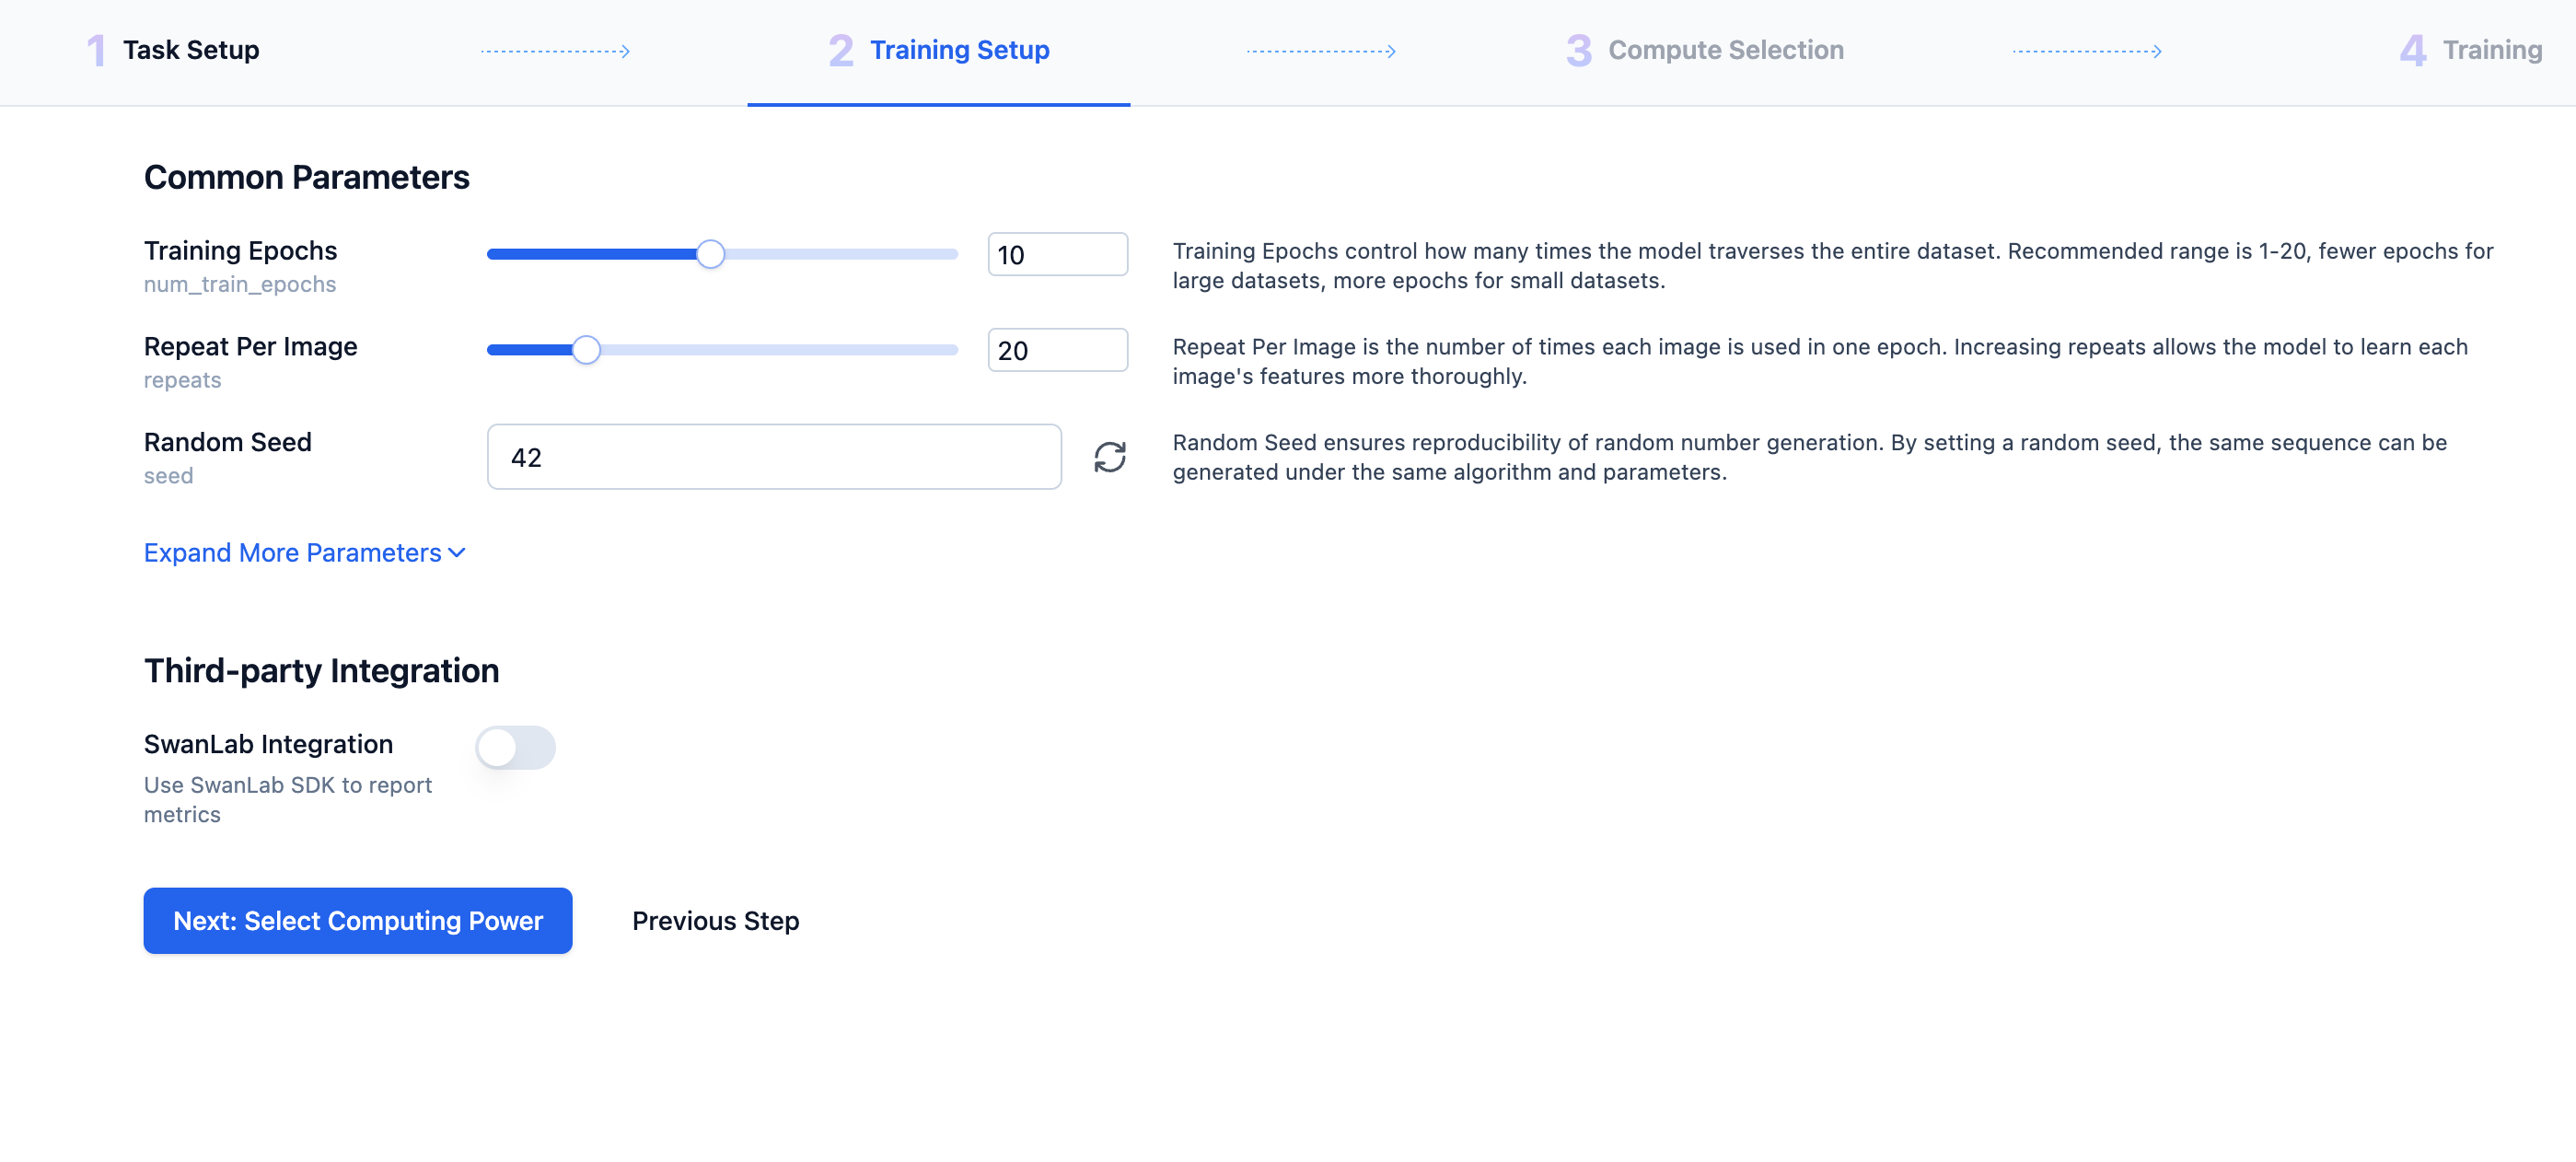Click the Training Epochs slider handle
The height and width of the screenshot is (1162, 2576).
710,254
